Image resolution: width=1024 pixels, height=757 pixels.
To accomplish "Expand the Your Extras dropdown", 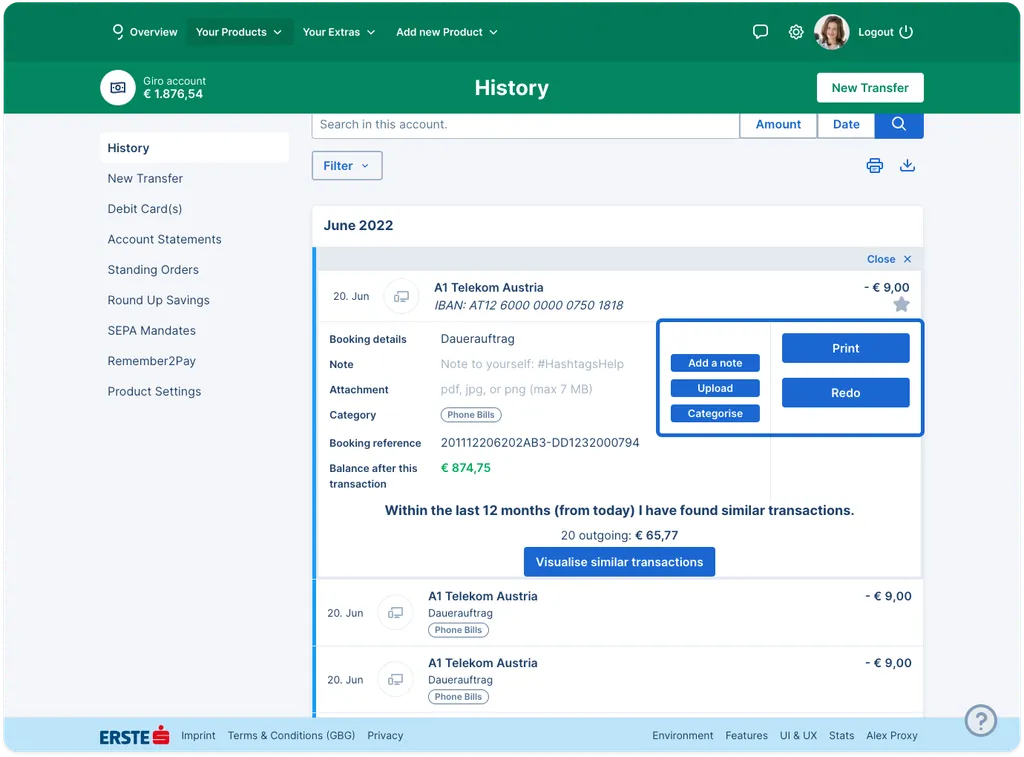I will click(x=338, y=32).
